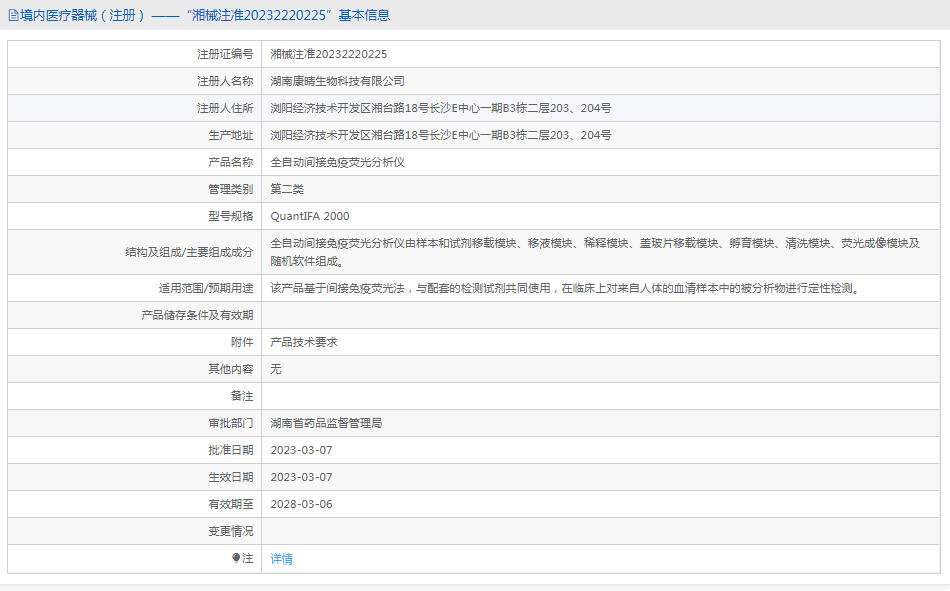Screen dimensions: 950x591
Task: Select the structure composition description text
Action: coord(595,252)
